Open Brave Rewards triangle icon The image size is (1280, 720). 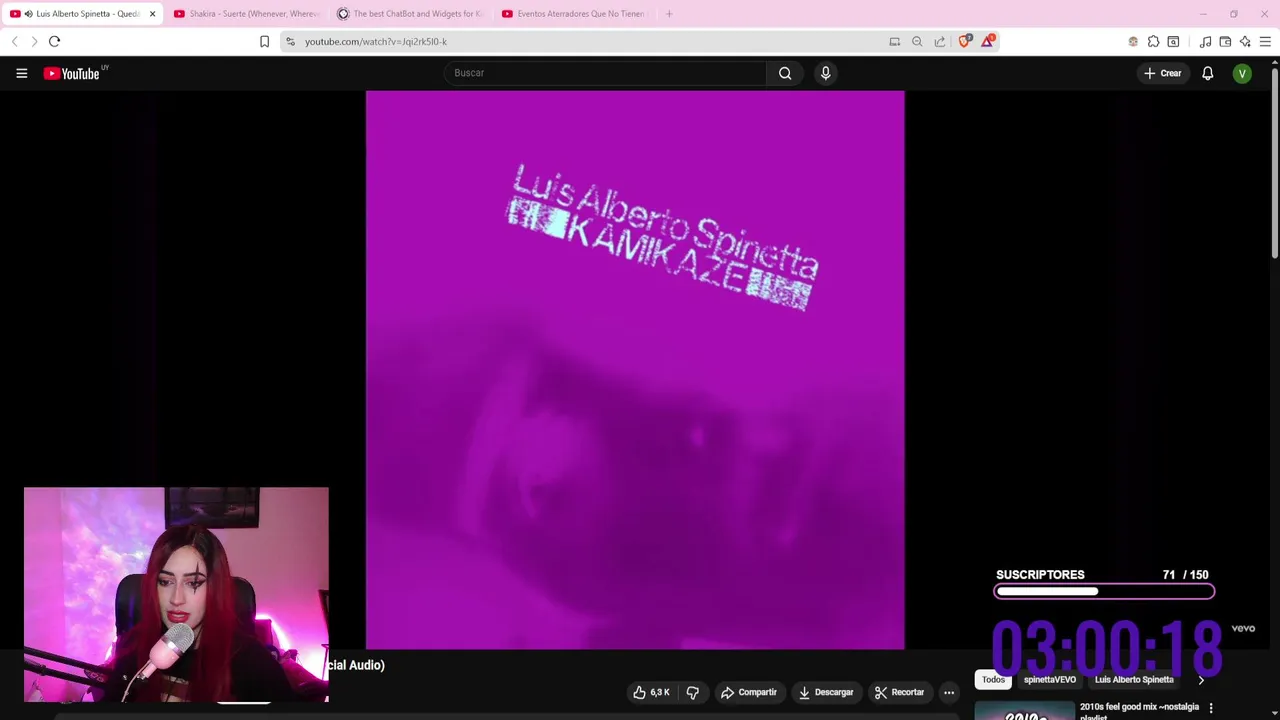click(x=988, y=41)
